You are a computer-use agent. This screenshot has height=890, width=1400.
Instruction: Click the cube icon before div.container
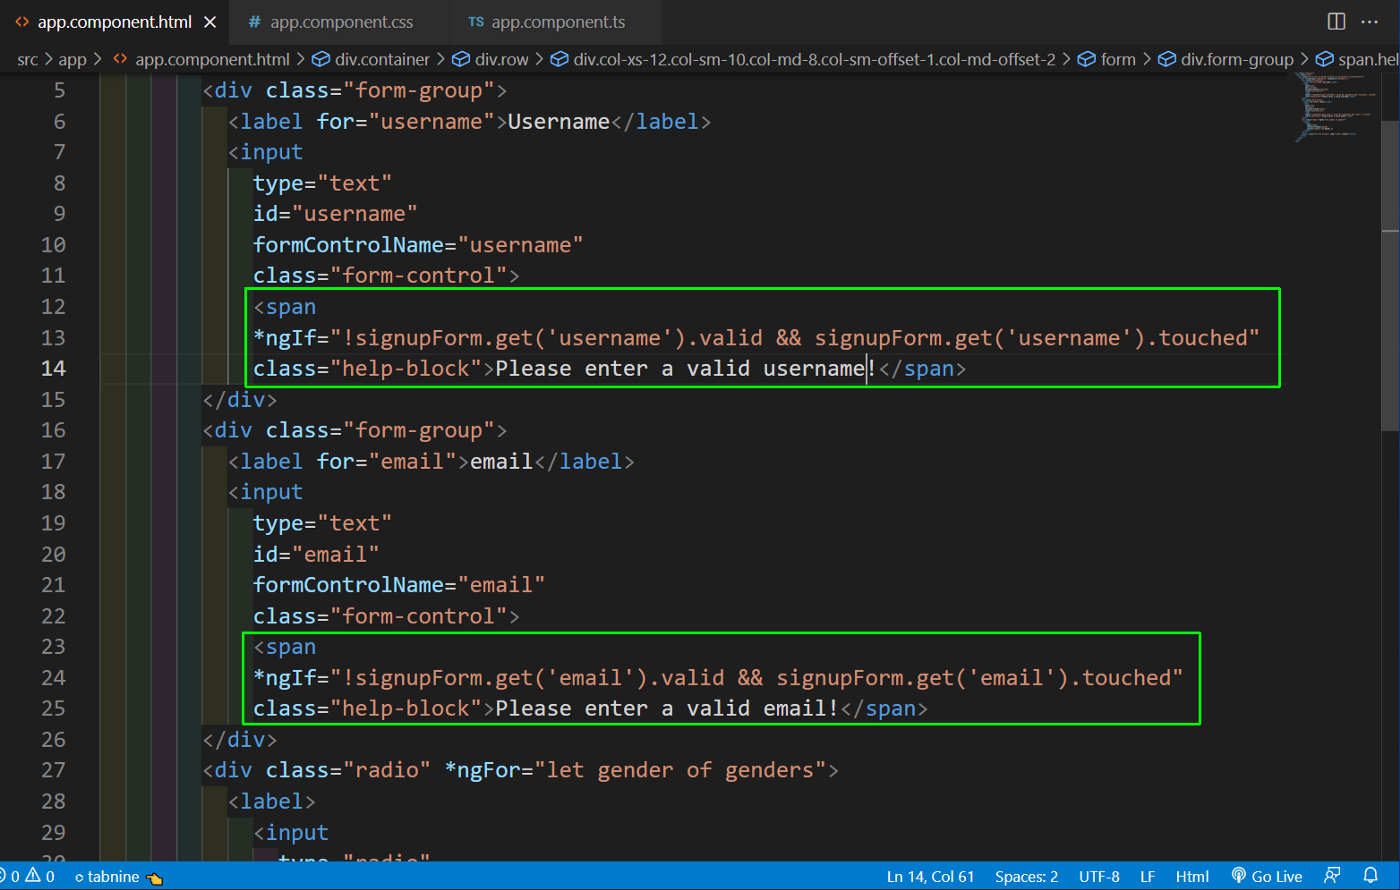coord(321,60)
